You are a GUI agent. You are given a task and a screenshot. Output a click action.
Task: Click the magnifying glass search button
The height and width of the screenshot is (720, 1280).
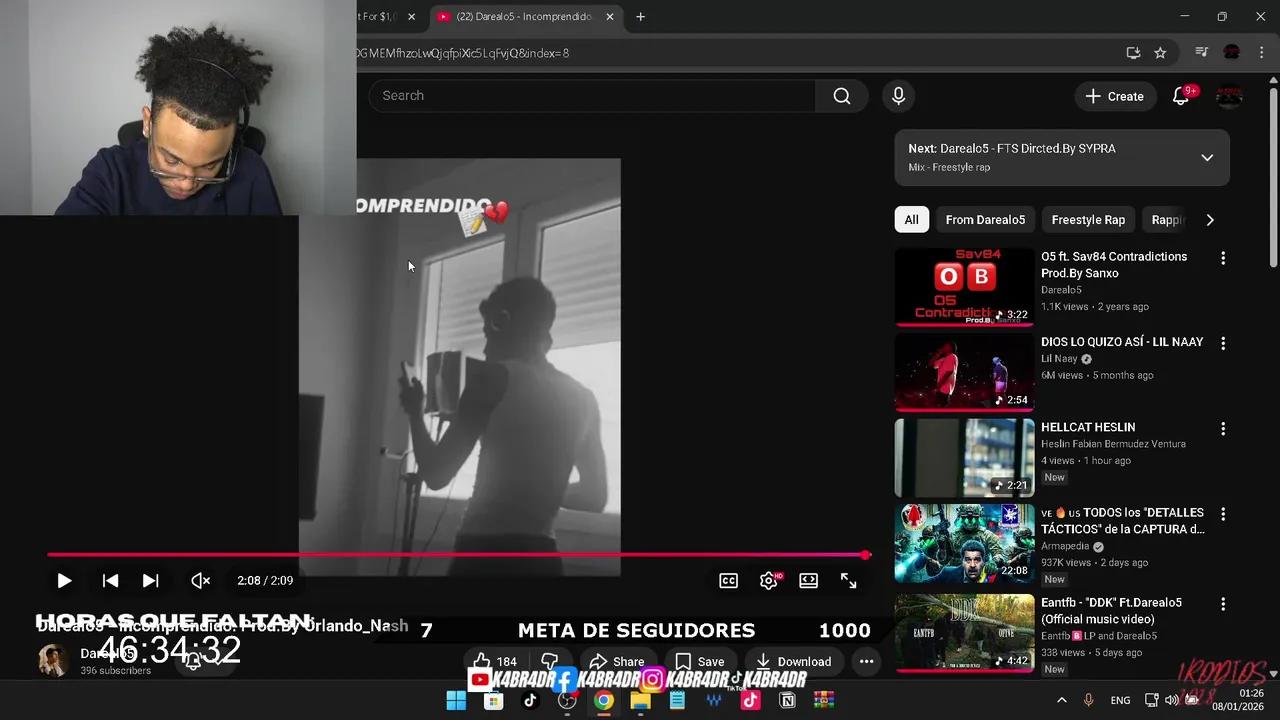842,96
